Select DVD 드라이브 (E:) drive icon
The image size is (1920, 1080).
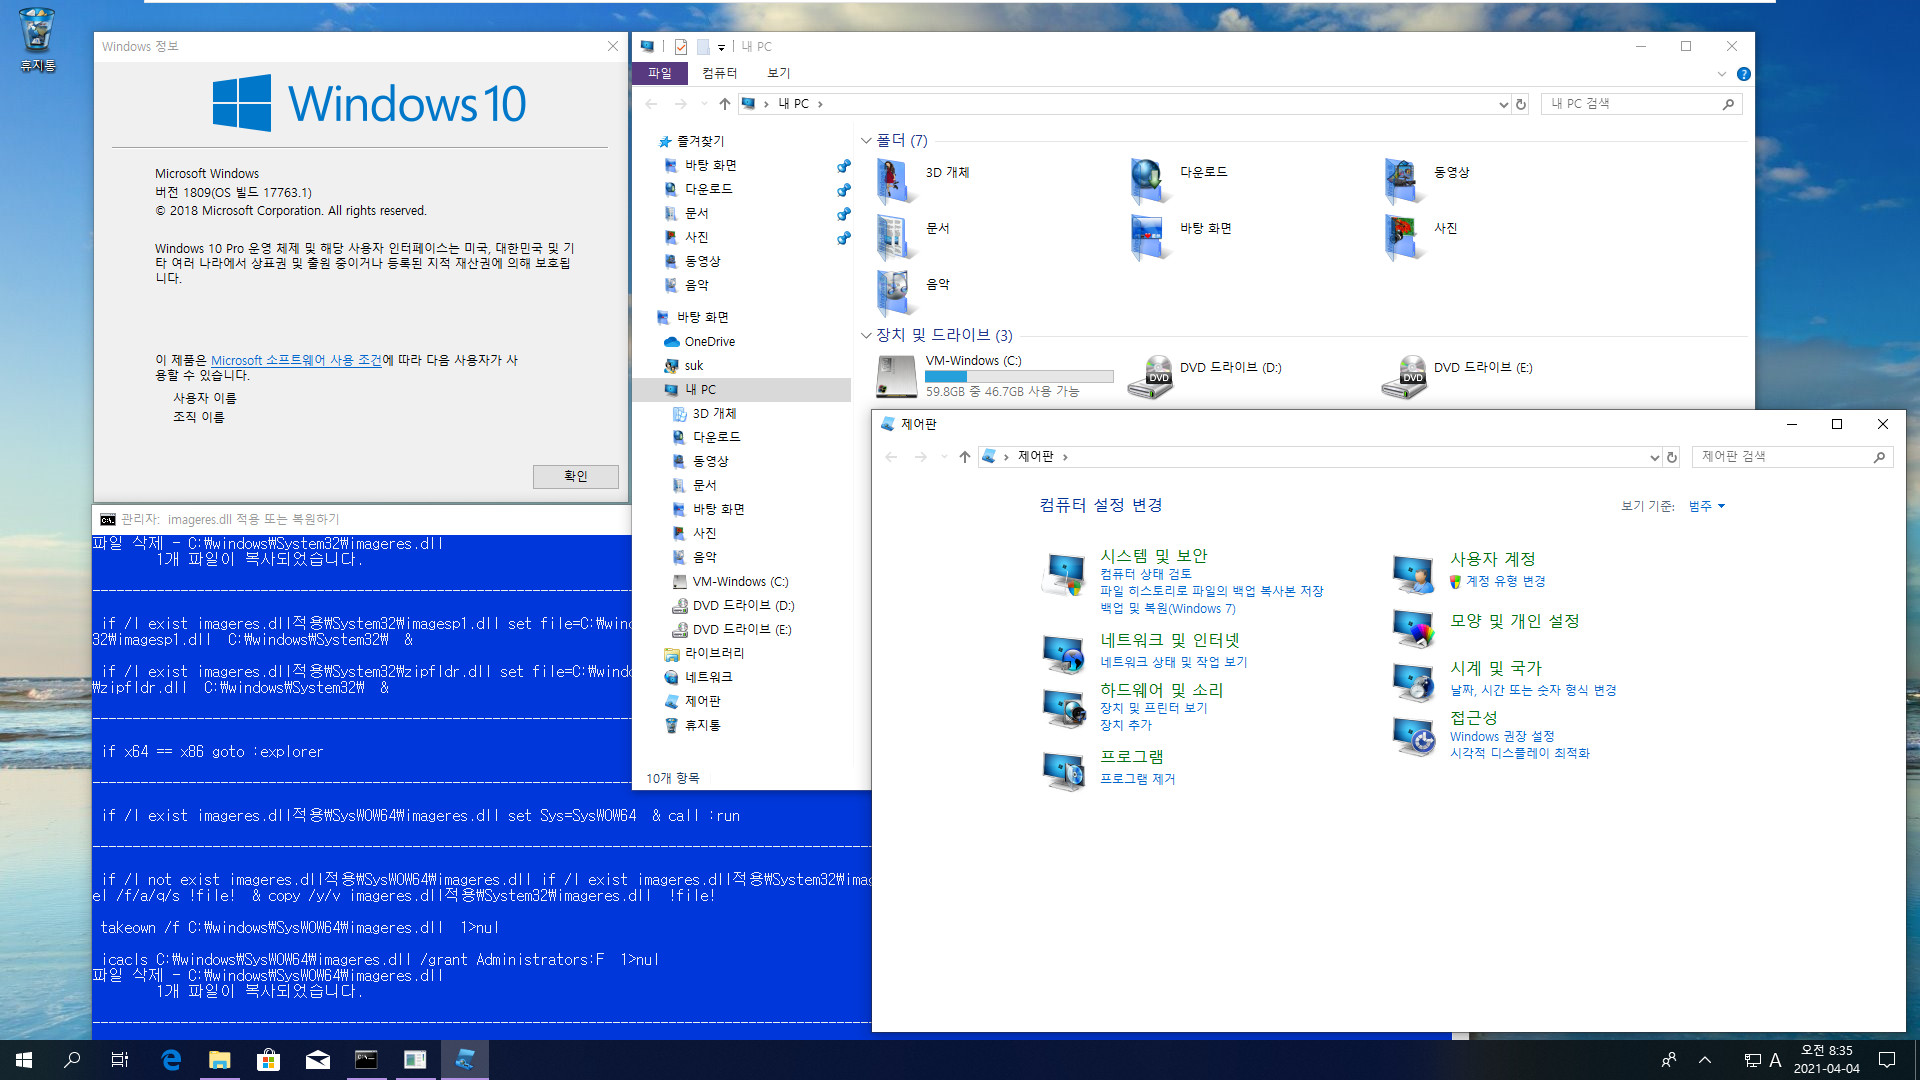coord(1404,377)
